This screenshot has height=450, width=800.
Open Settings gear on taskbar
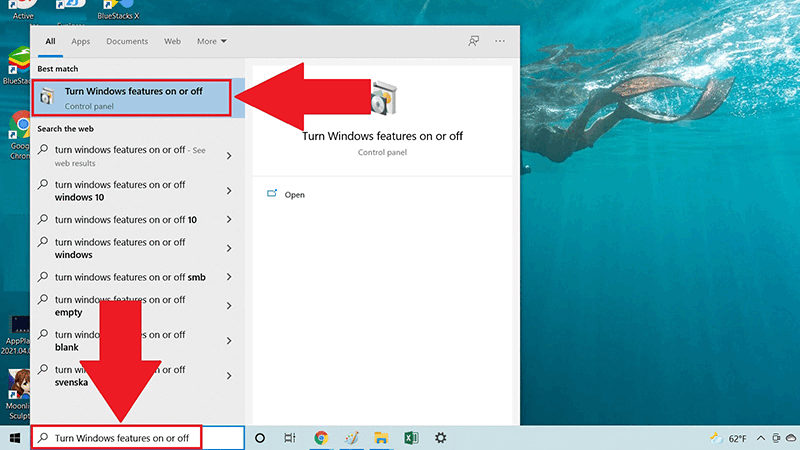441,438
